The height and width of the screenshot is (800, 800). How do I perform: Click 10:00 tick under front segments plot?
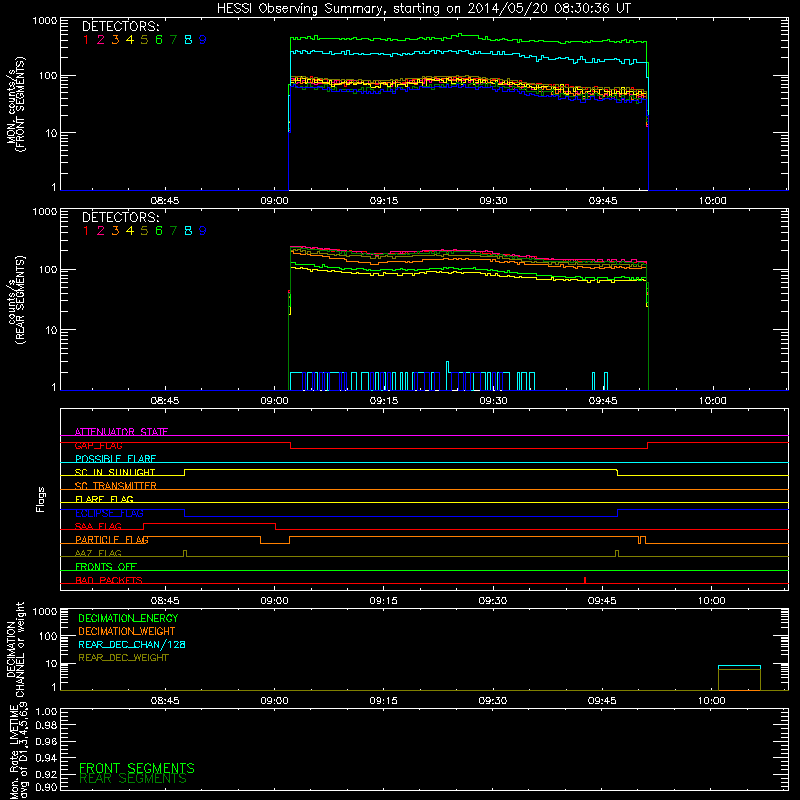coord(712,201)
